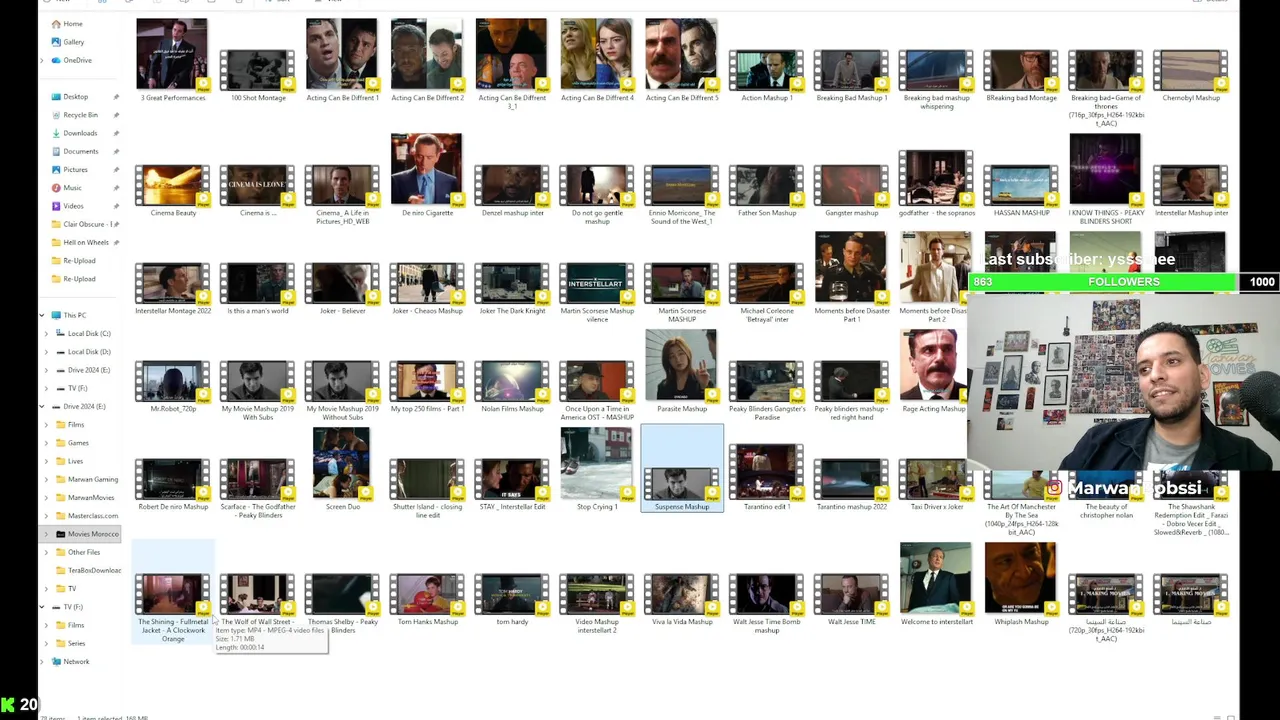Open TeraBoxDownload folder in tree
Screen dimensions: 1280x720
tap(94, 570)
